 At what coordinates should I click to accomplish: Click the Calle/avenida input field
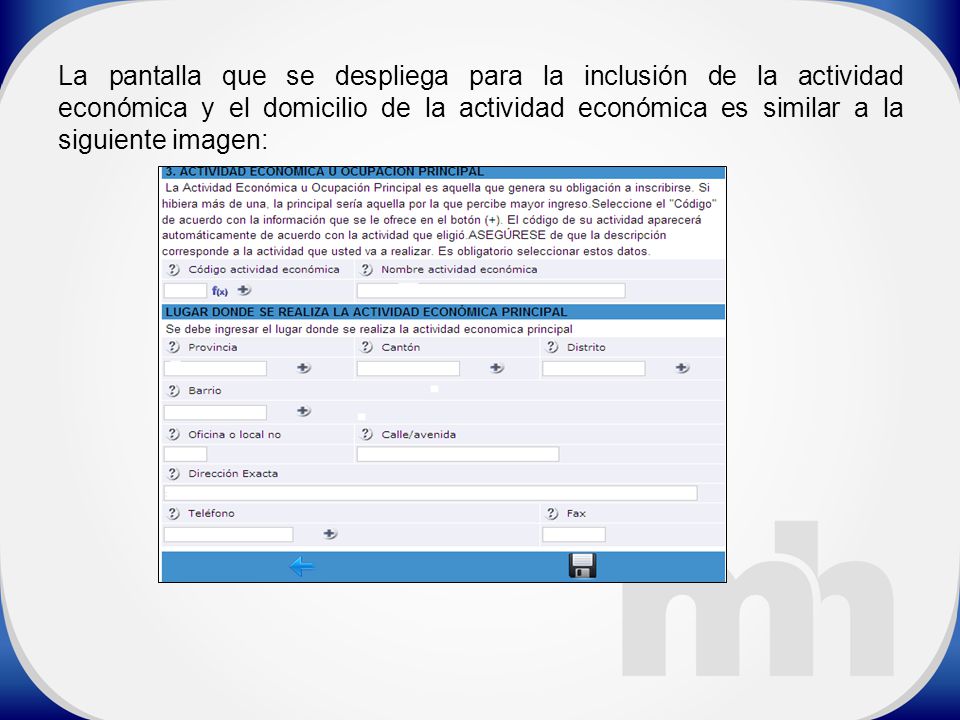458,454
